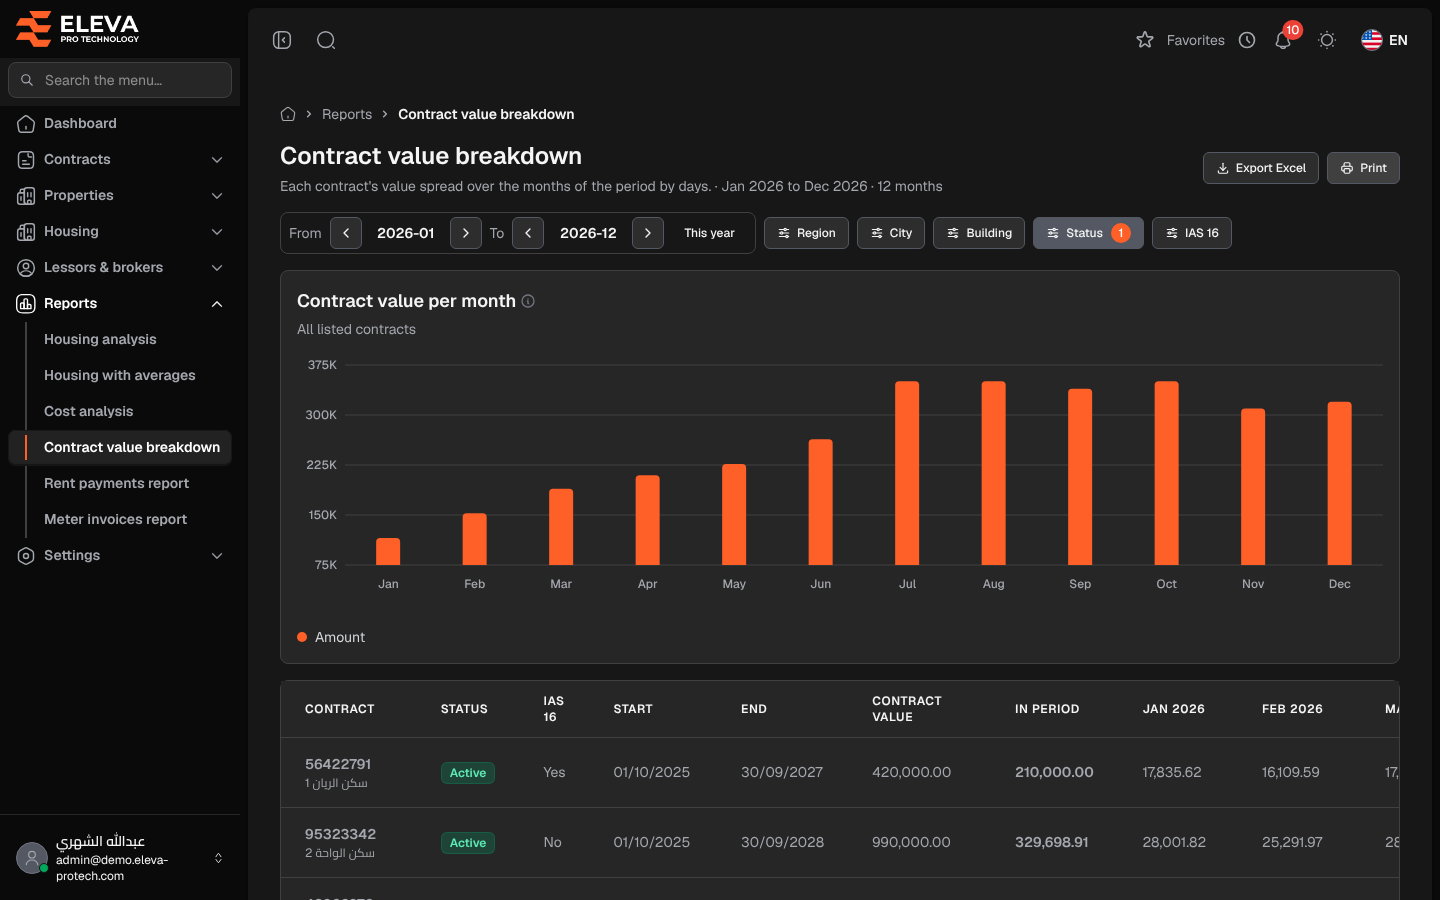Screen dimensions: 1440x900
Task: Expand the Properties menu
Action: (x=120, y=195)
